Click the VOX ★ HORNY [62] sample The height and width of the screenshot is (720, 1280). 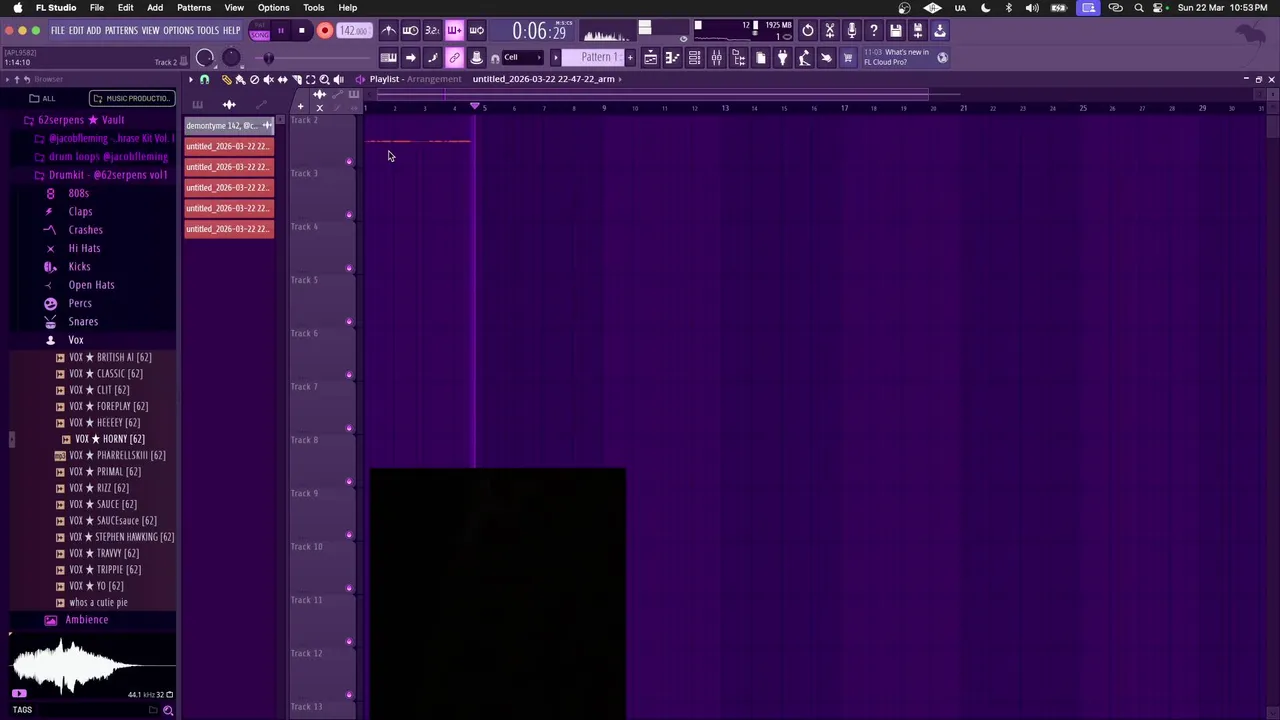[110, 439]
